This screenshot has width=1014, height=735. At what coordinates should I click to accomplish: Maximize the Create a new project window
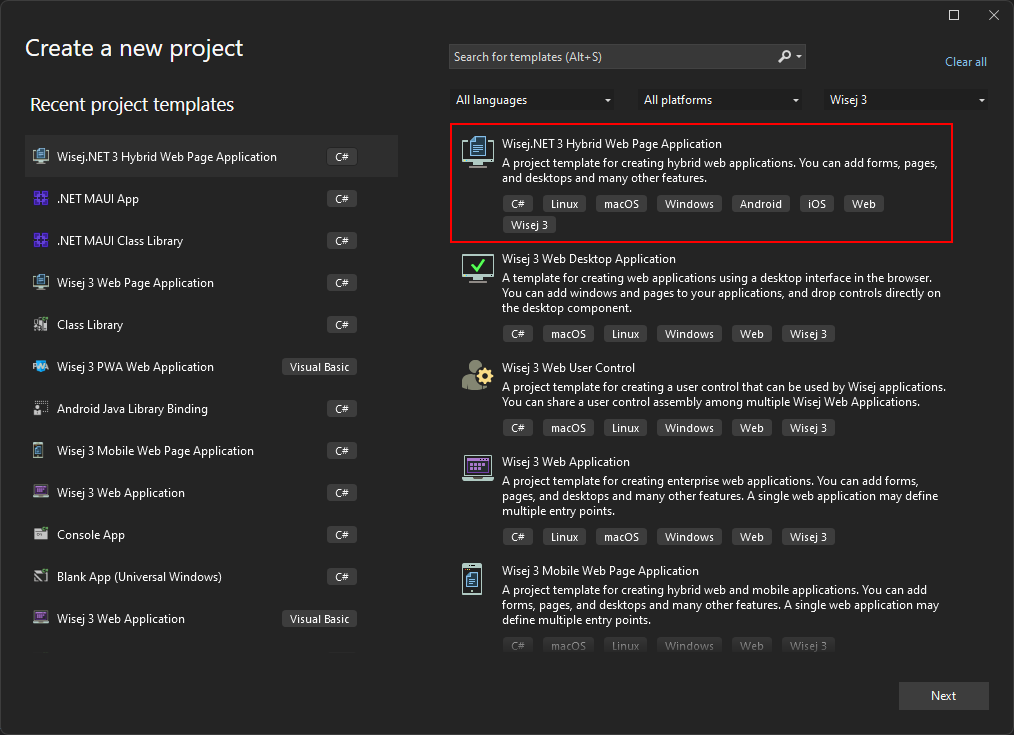[954, 15]
